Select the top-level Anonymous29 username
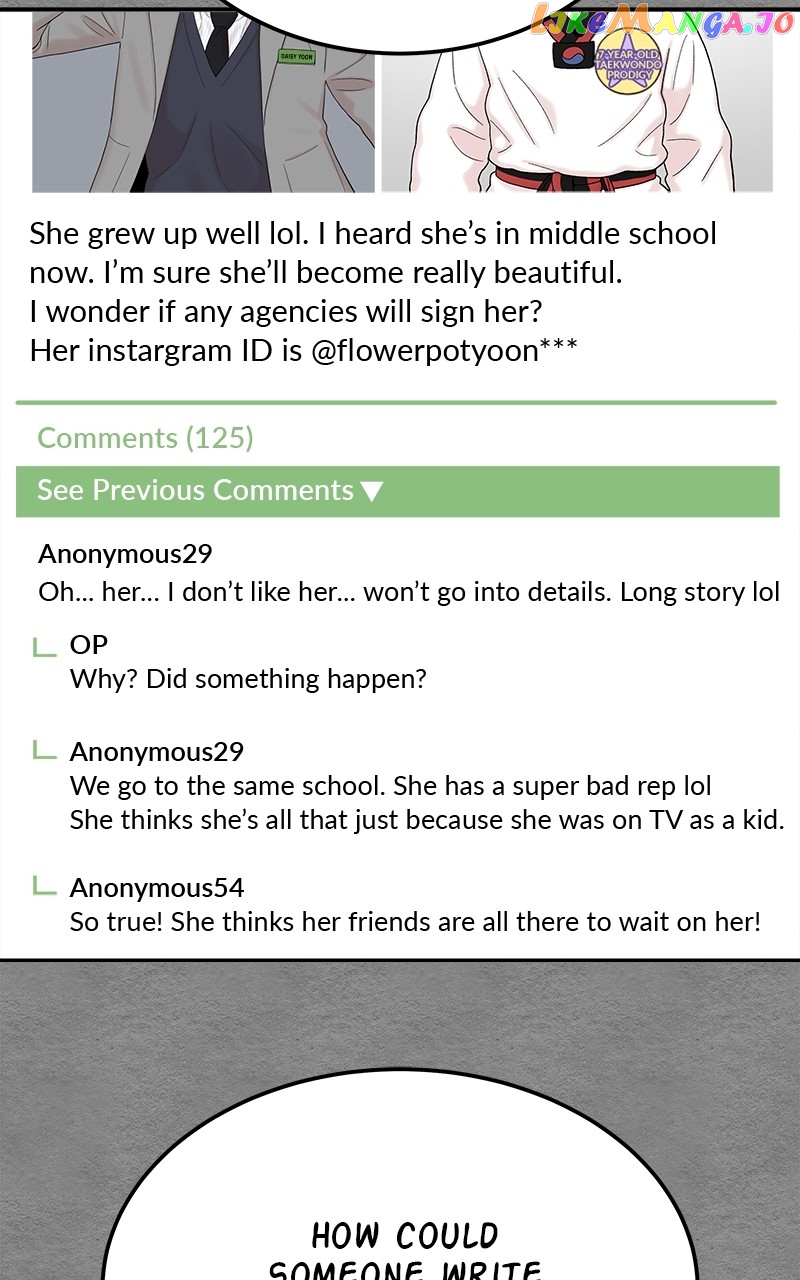The width and height of the screenshot is (800, 1280). [x=125, y=554]
